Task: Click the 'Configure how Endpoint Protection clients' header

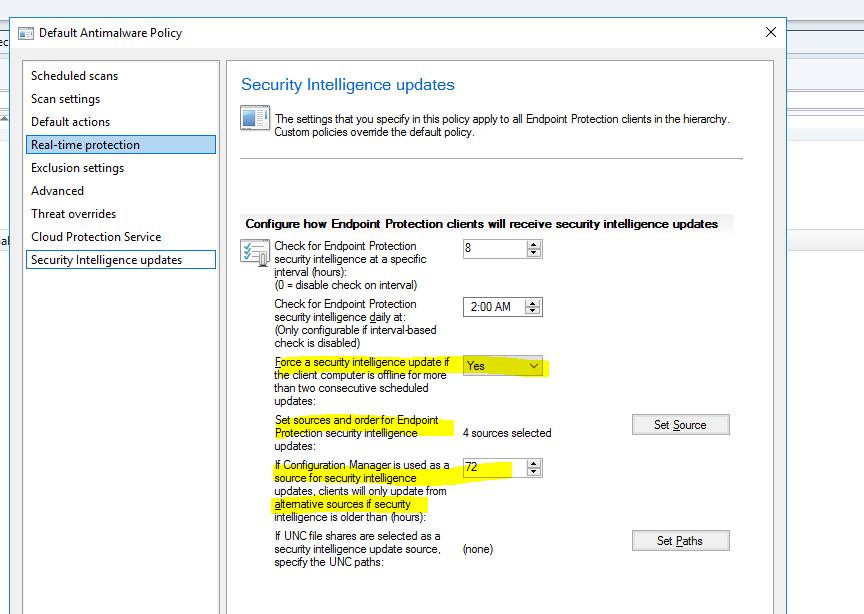Action: click(x=482, y=224)
